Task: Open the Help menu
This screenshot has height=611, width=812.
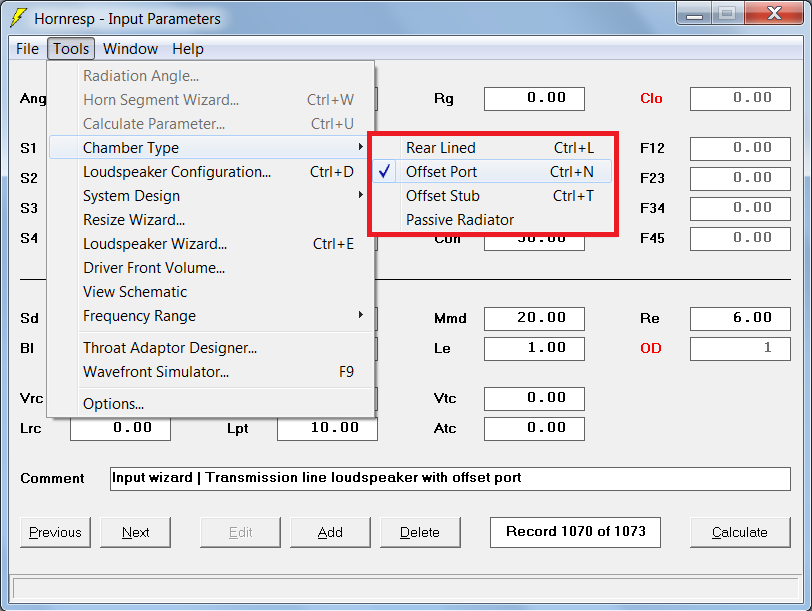Action: [x=187, y=49]
